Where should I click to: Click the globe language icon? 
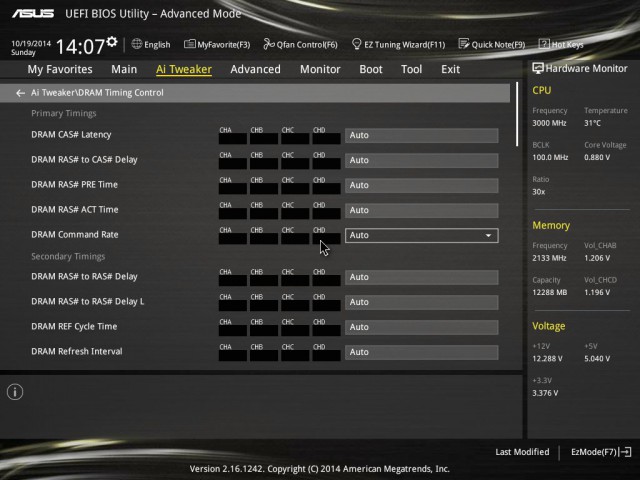(137, 44)
